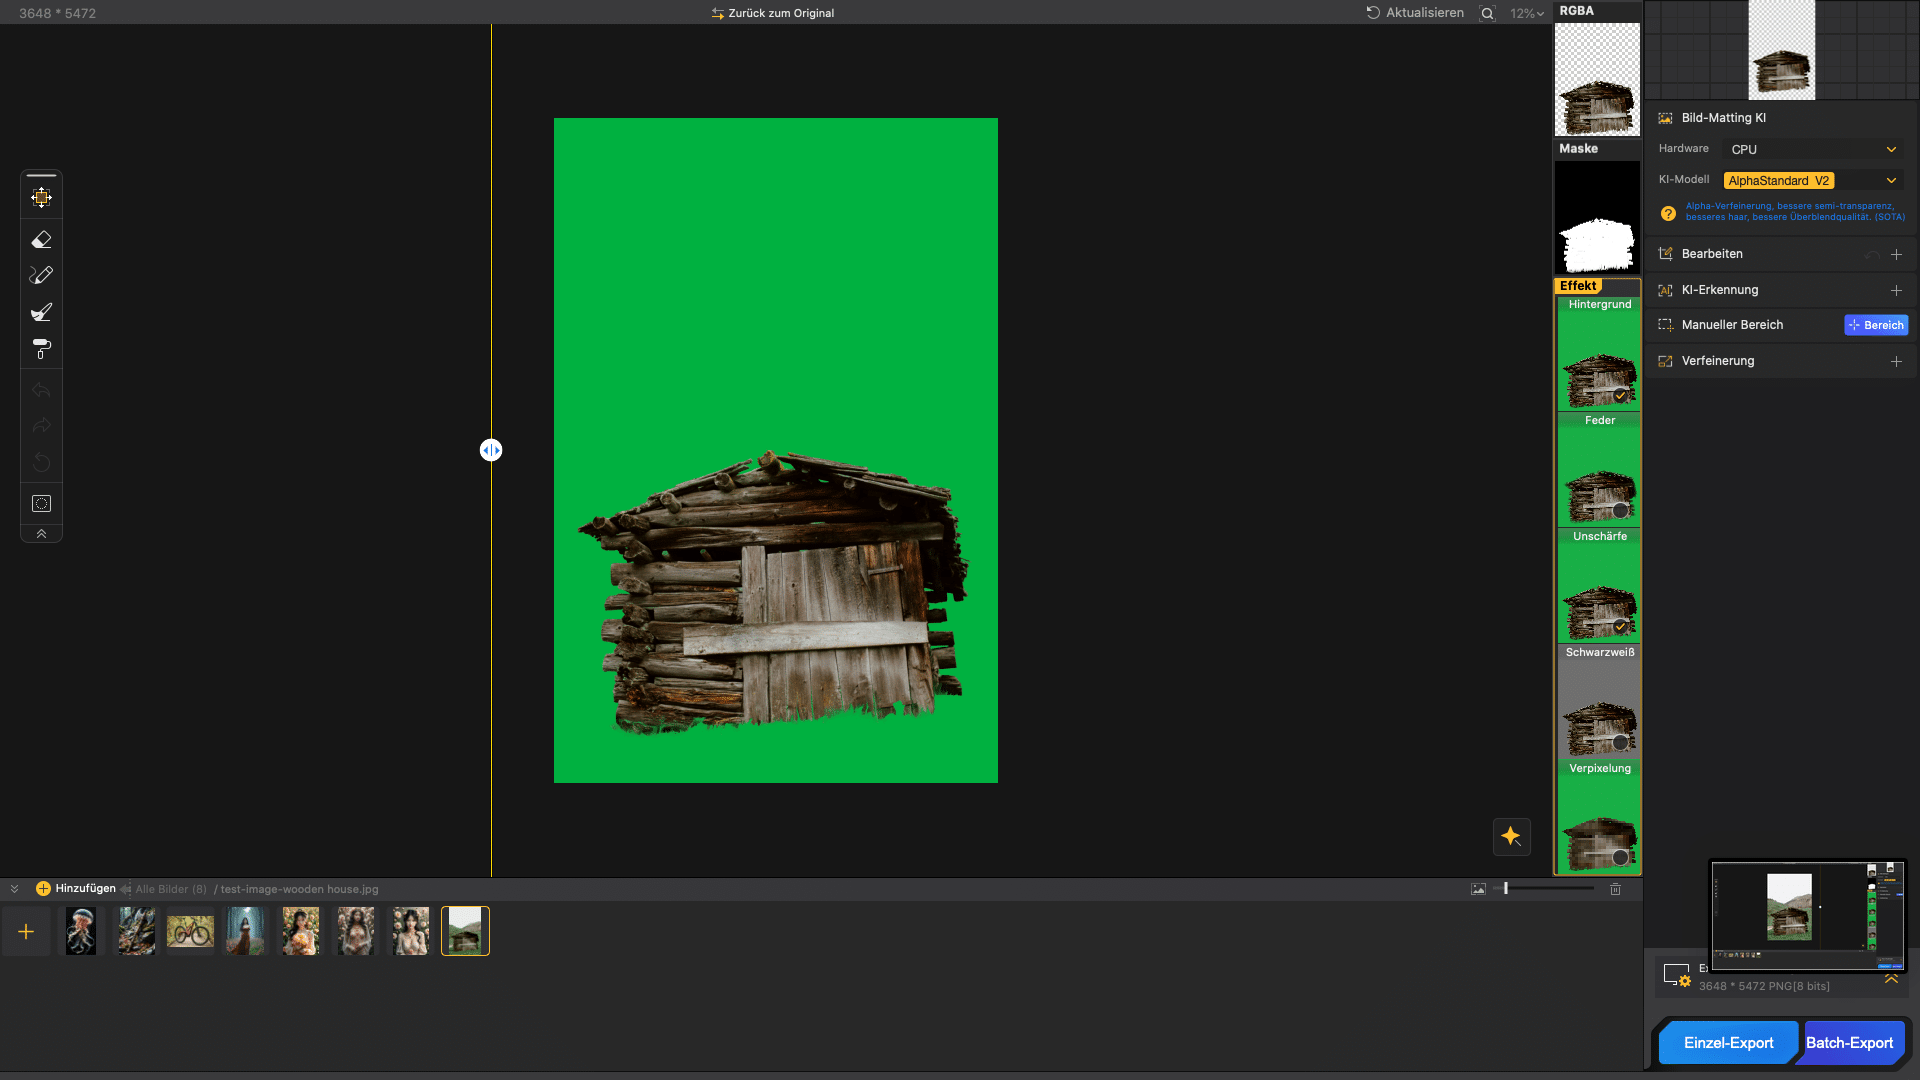Viewport: 1920px width, 1080px height.
Task: Select the paint brush tool
Action: coord(41,312)
